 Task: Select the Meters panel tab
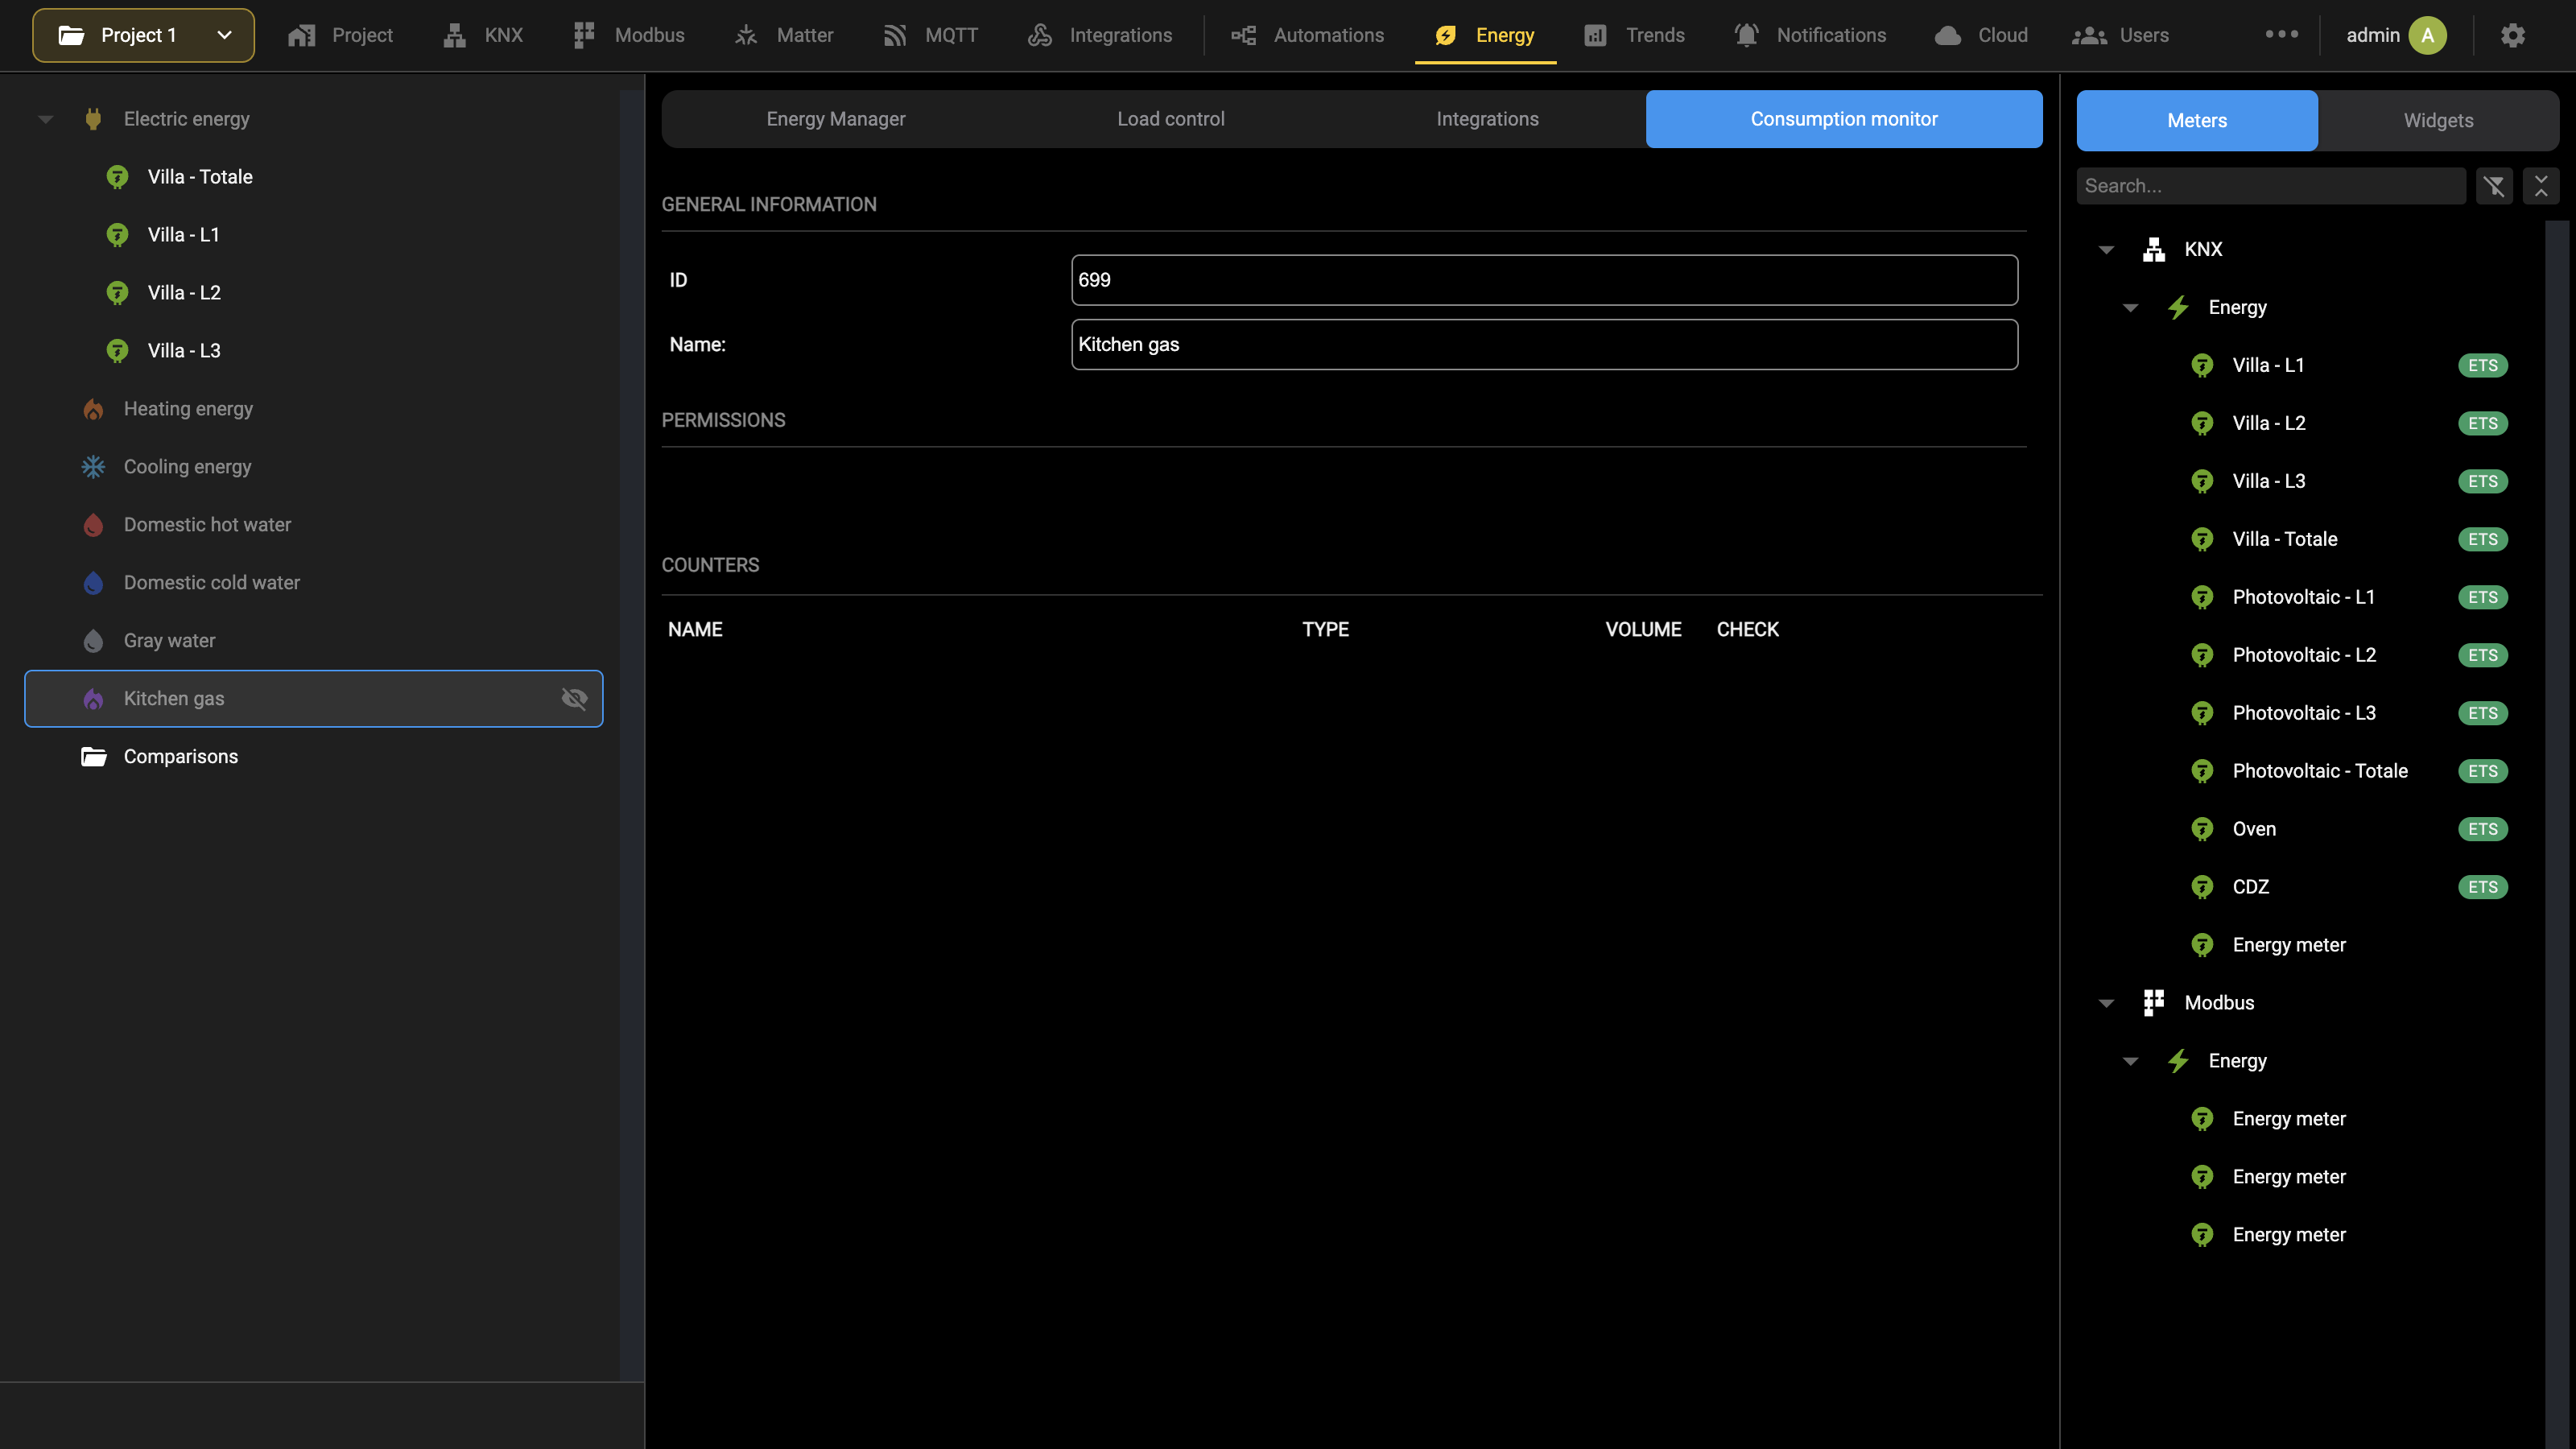[x=2197, y=120]
